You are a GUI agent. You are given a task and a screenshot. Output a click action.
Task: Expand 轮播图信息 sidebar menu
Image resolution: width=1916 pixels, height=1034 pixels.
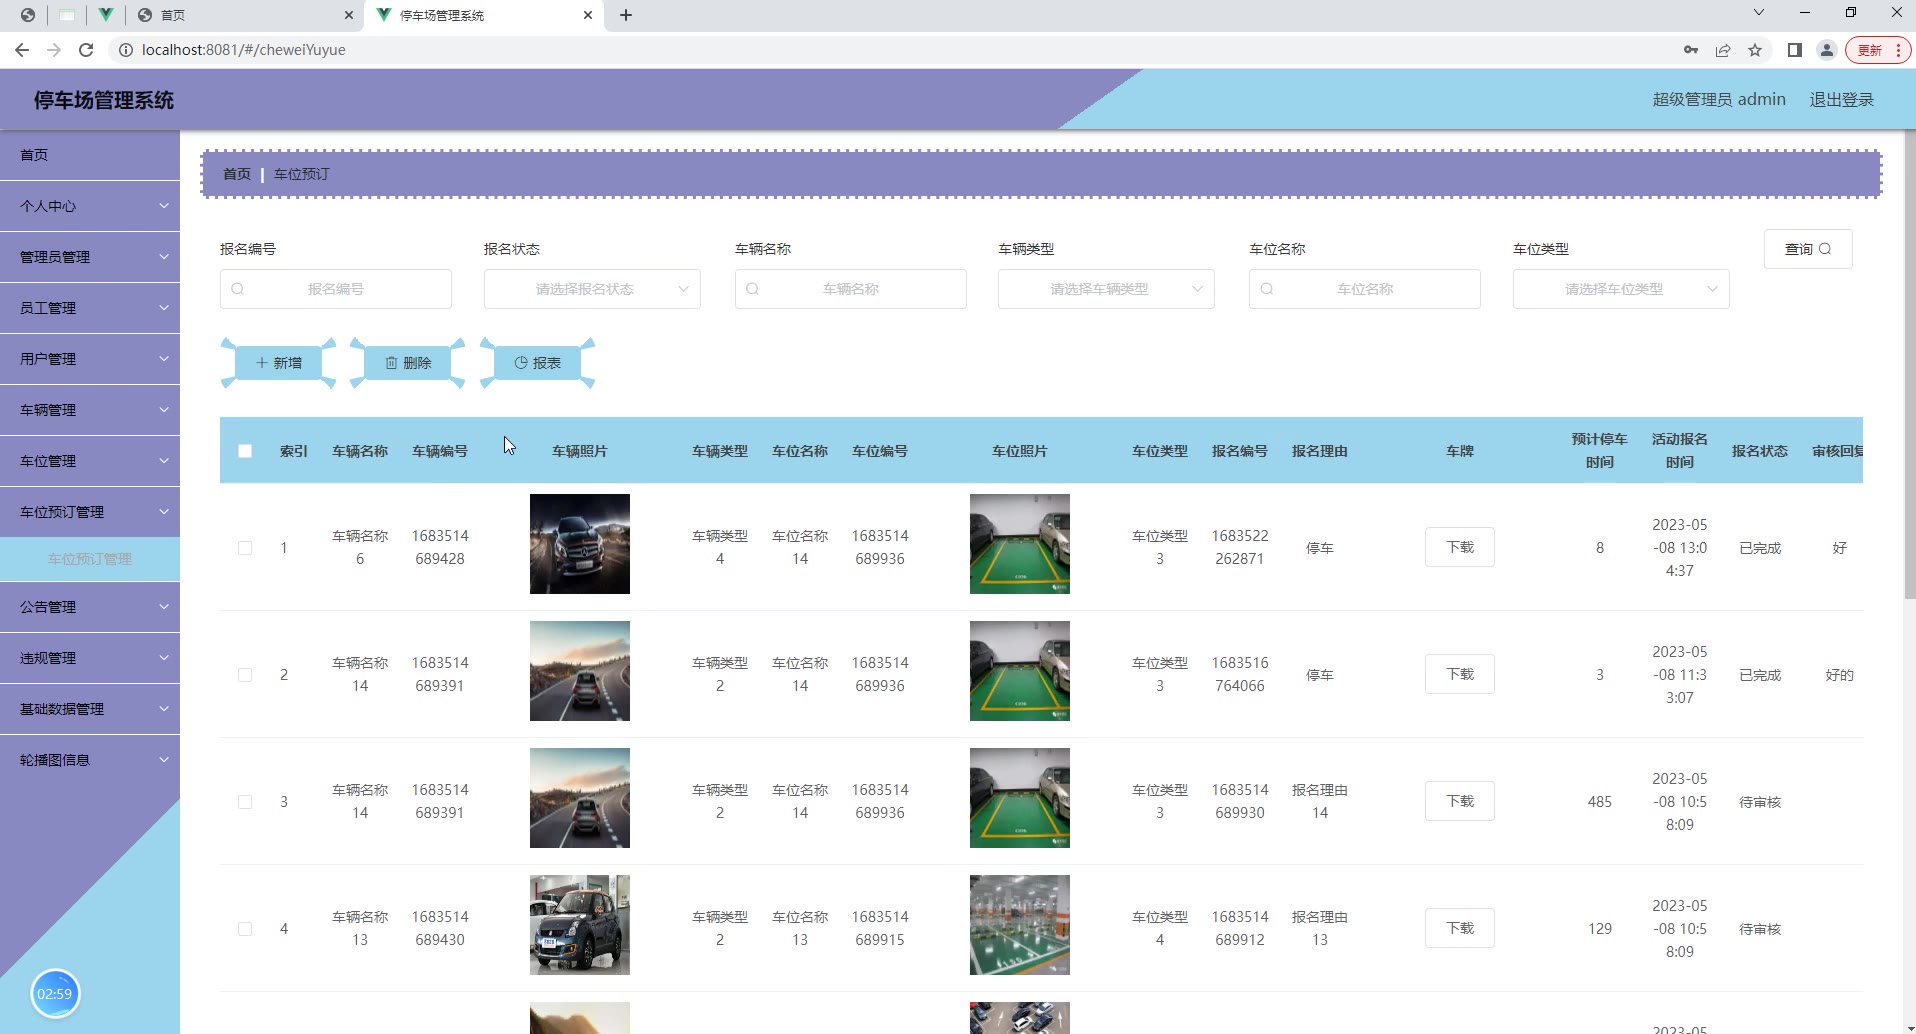[90, 760]
